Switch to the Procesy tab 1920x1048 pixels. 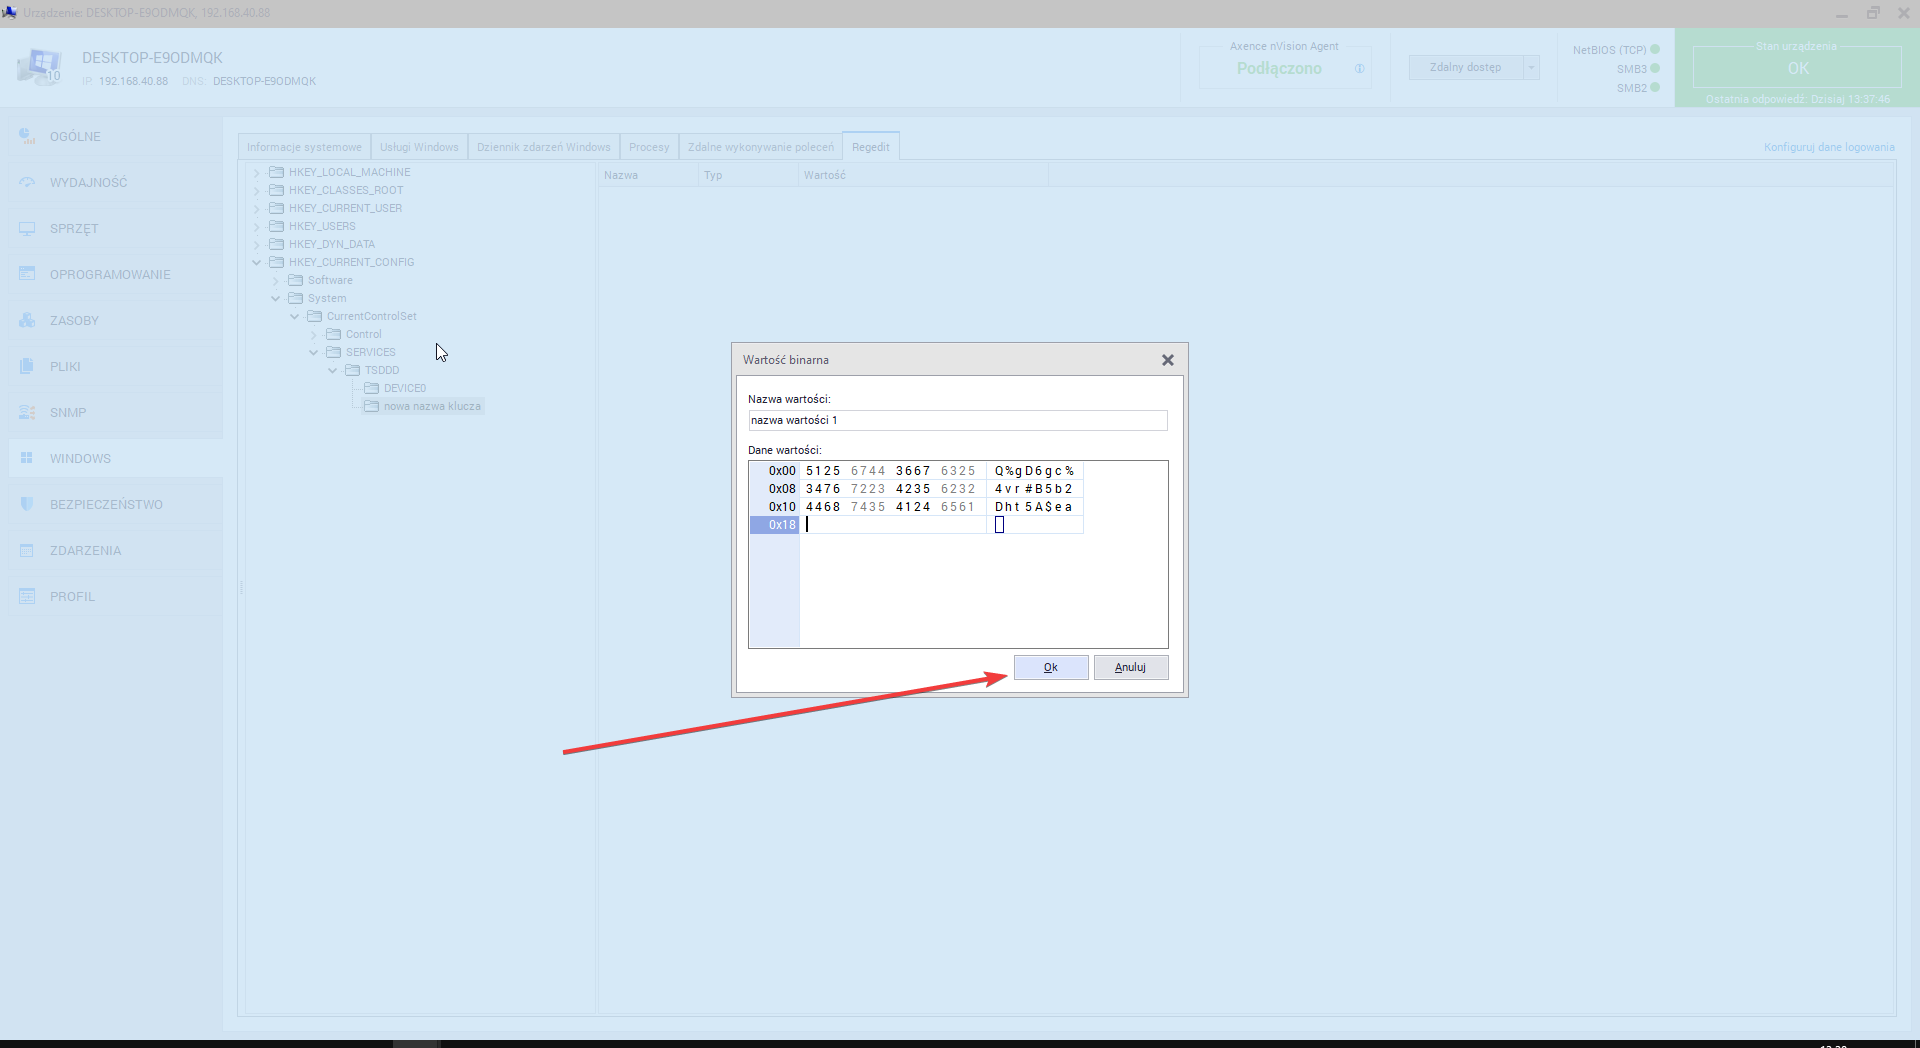point(649,147)
